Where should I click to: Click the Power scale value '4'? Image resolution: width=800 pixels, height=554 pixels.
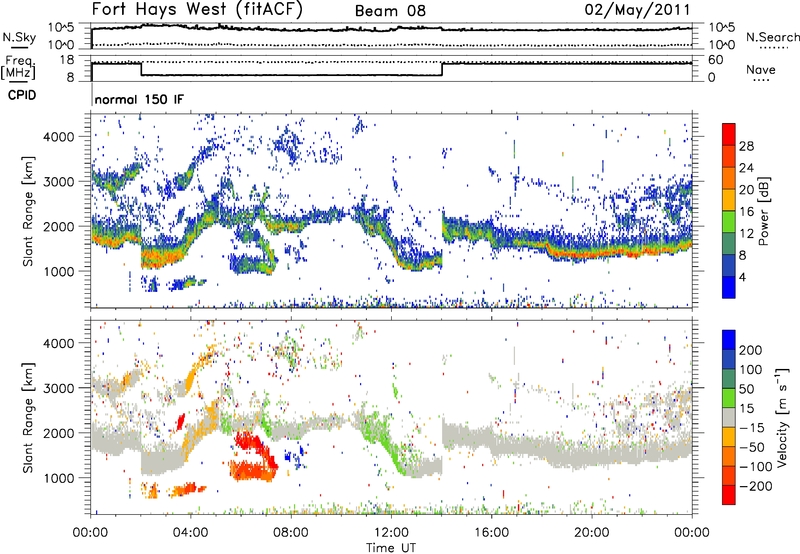pos(742,277)
